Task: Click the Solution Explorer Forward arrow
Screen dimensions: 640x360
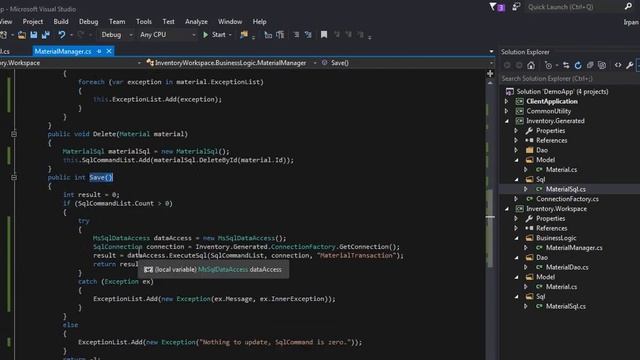Action: click(x=519, y=65)
